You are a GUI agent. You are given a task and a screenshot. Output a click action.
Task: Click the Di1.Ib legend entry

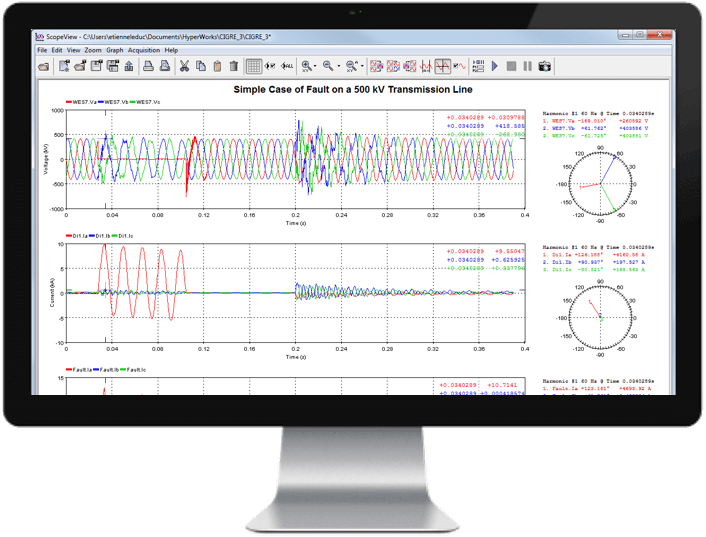[x=100, y=236]
